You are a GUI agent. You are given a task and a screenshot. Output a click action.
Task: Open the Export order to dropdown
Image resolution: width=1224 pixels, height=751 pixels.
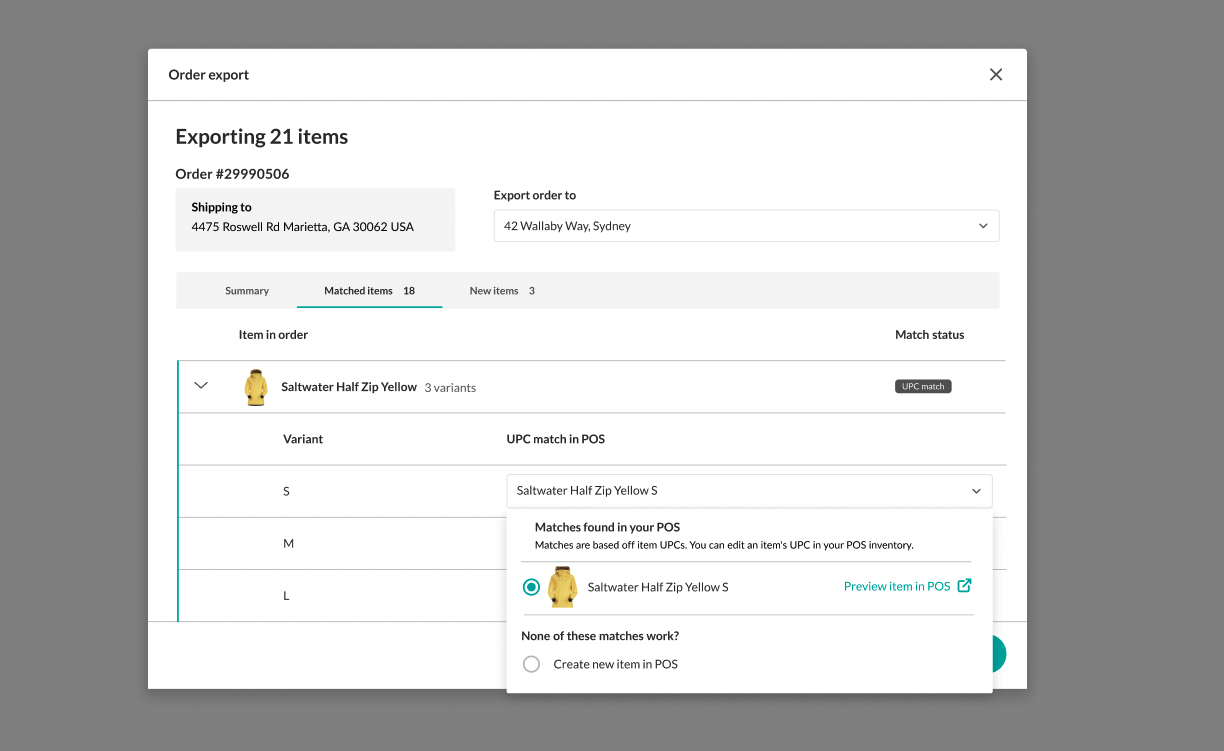746,226
